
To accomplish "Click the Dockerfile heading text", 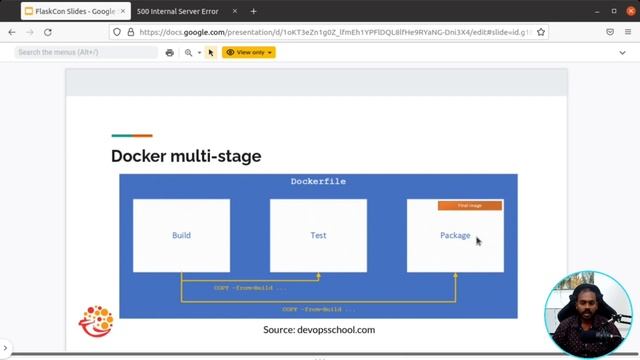I will click(x=318, y=181).
